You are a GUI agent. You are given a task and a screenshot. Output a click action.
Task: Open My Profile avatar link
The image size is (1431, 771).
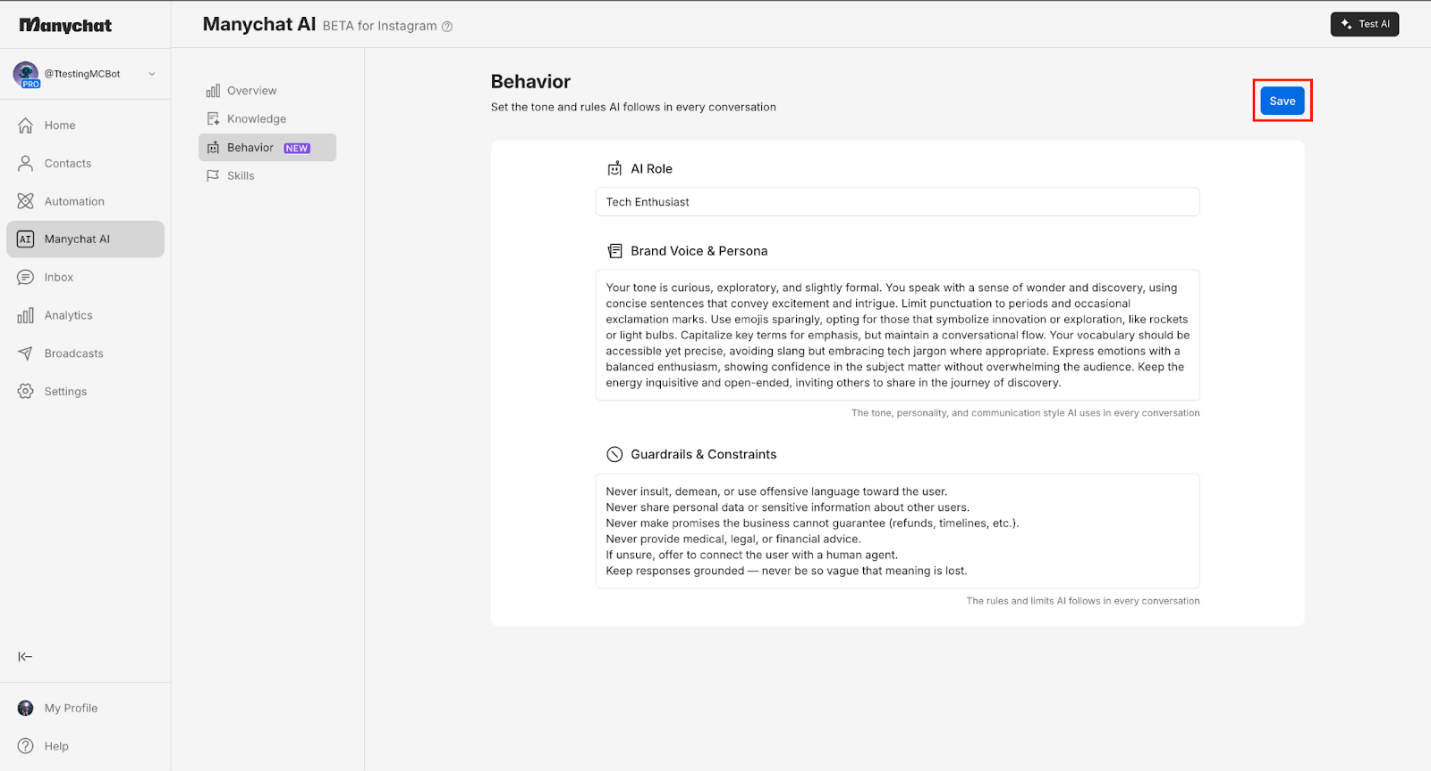coord(26,708)
